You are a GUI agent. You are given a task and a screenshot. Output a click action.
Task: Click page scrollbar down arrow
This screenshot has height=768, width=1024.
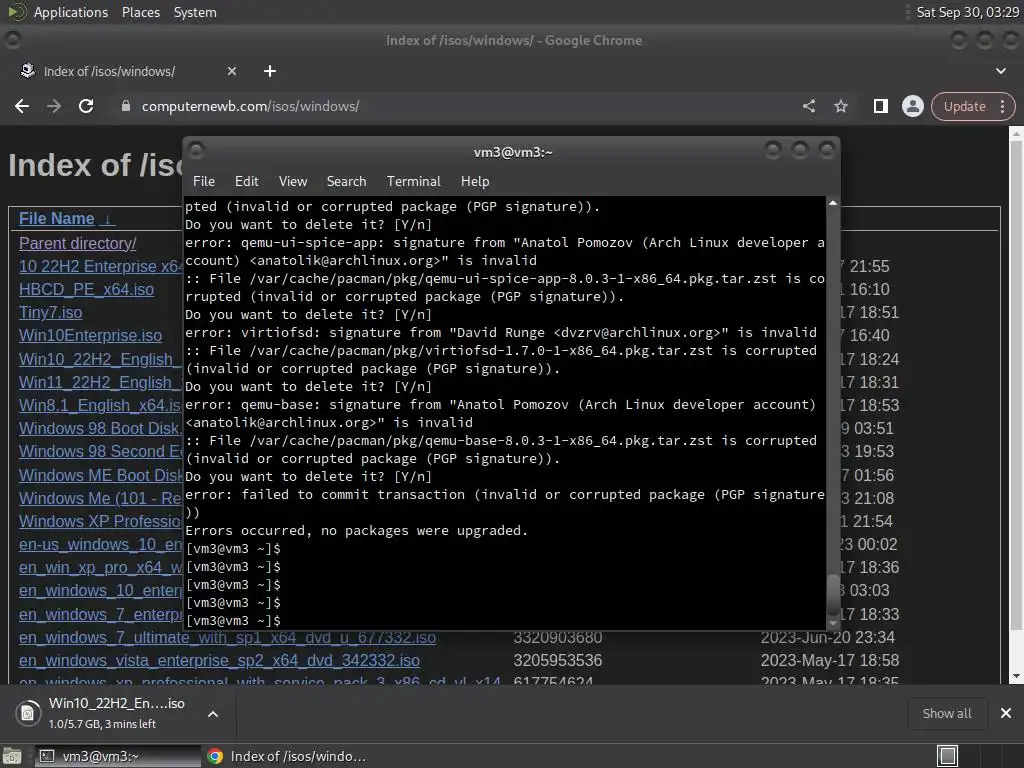1016,677
